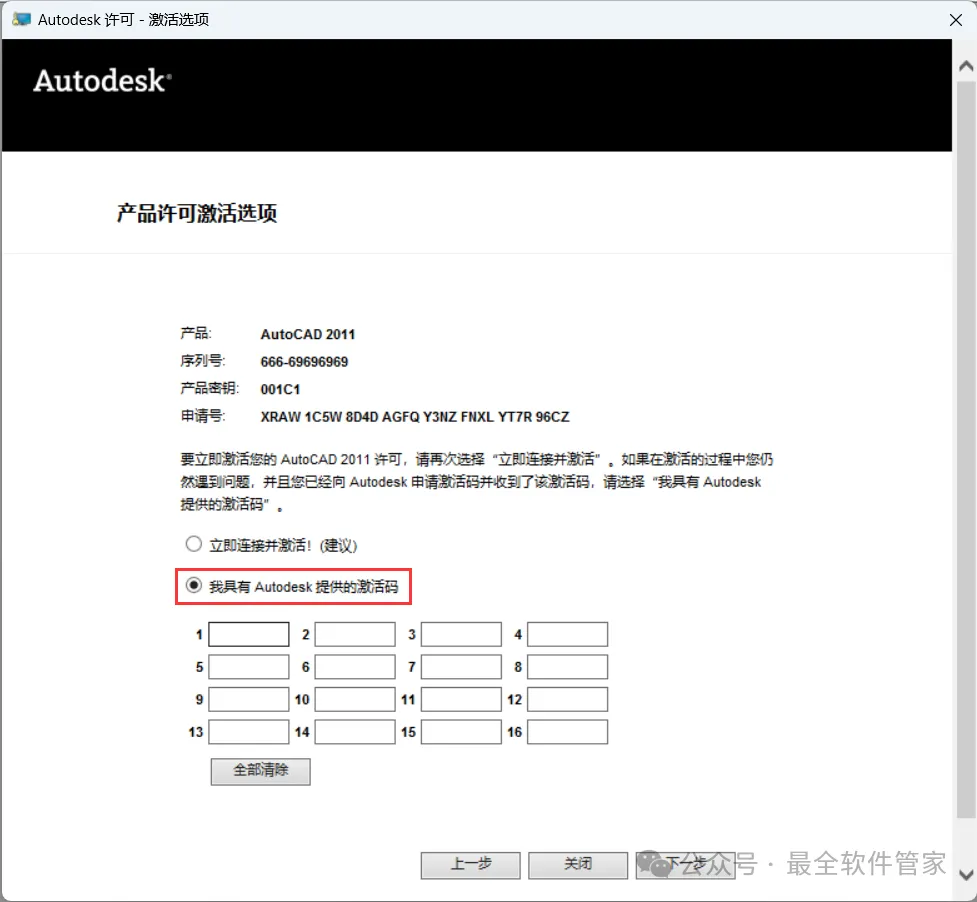
Task: Click the 关闭 button
Action: pyautogui.click(x=578, y=865)
